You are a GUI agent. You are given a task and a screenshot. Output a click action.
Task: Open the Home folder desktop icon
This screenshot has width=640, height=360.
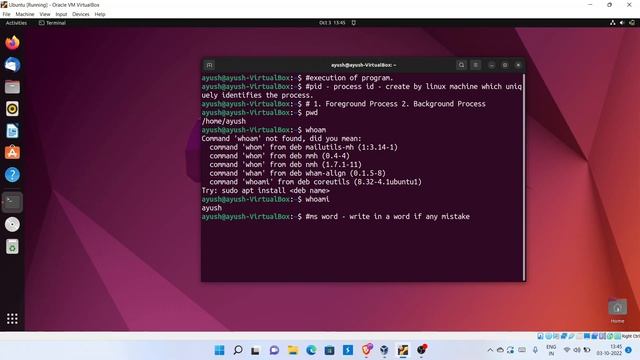click(x=617, y=310)
